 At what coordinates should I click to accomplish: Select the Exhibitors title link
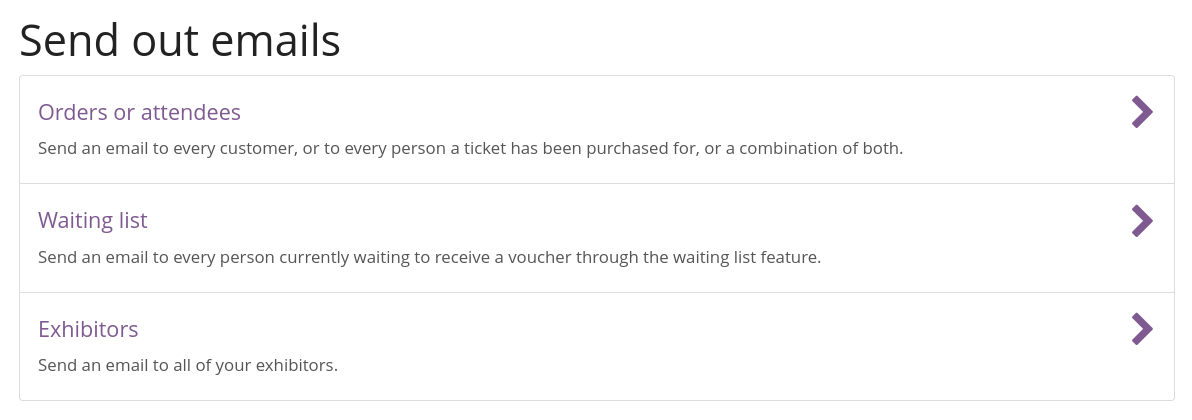point(88,329)
